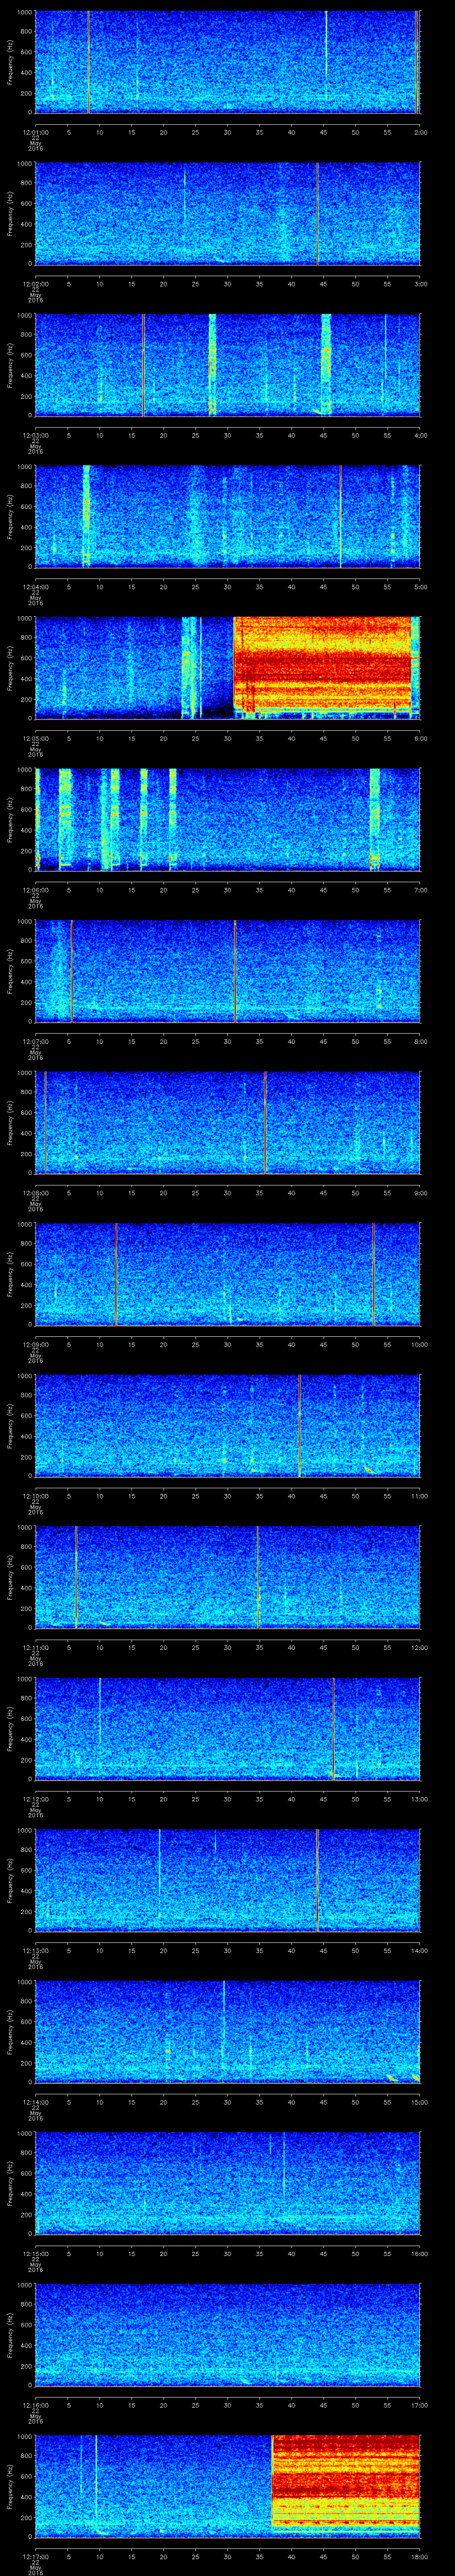Click the '12:16:00' axis timestamp
Image resolution: width=455 pixels, height=2576 pixels.
point(35,2405)
